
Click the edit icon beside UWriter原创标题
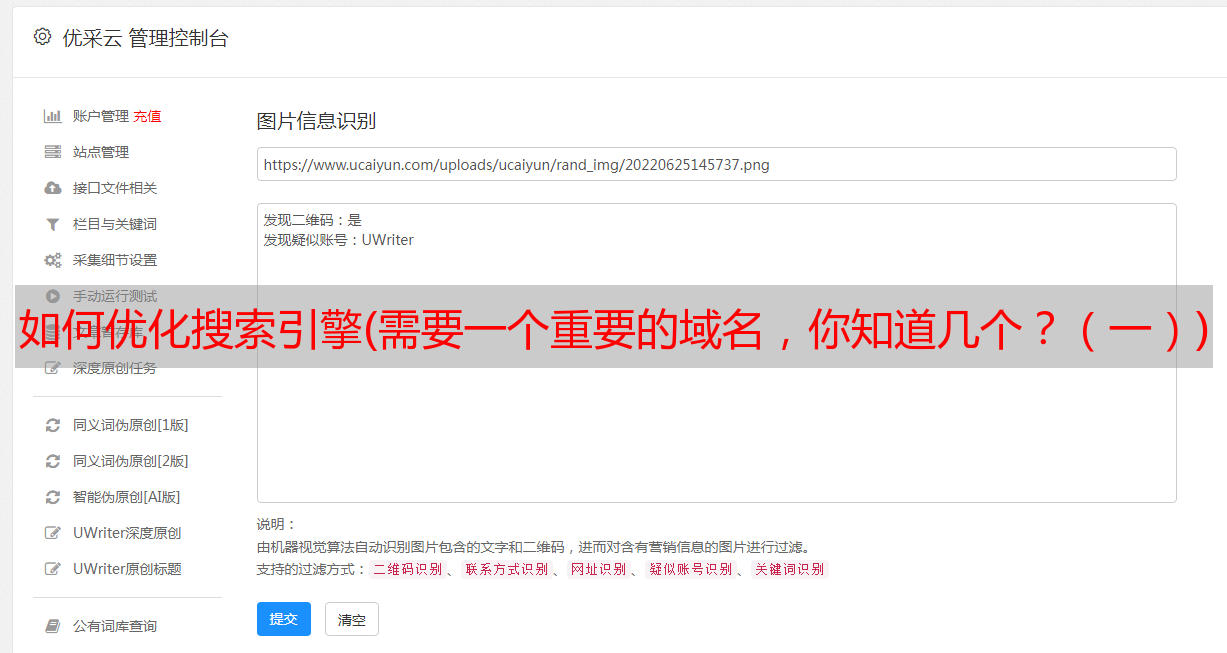tap(53, 569)
